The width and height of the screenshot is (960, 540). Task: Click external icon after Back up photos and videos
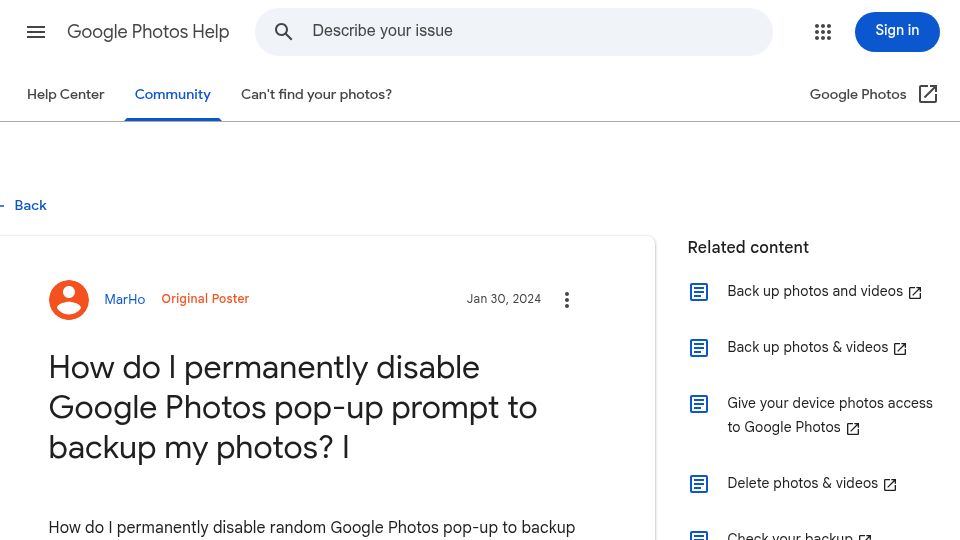click(x=915, y=293)
